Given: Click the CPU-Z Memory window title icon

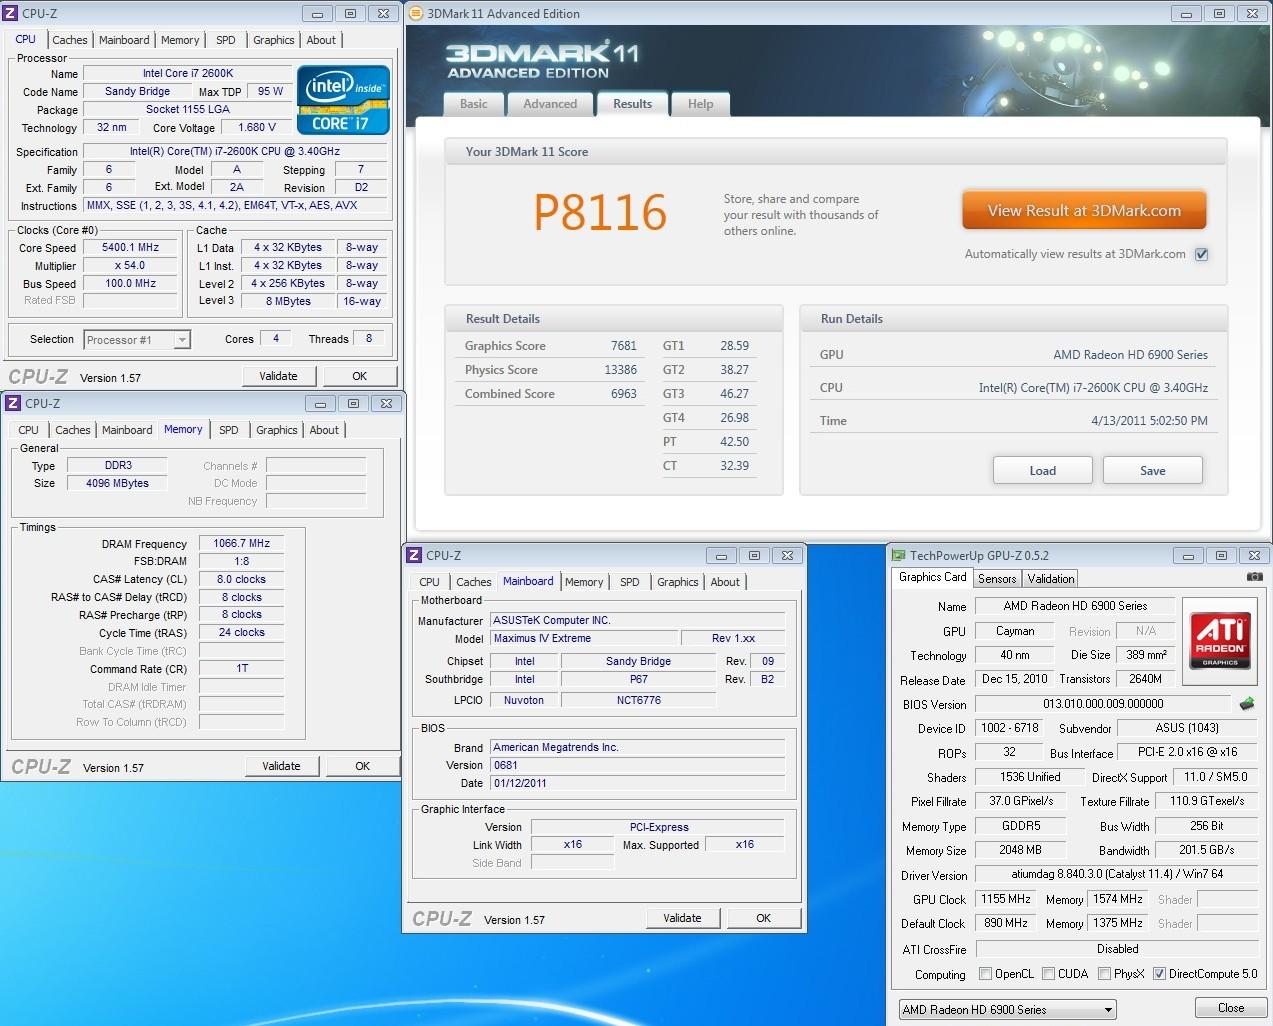Looking at the screenshot, I should click(x=13, y=403).
